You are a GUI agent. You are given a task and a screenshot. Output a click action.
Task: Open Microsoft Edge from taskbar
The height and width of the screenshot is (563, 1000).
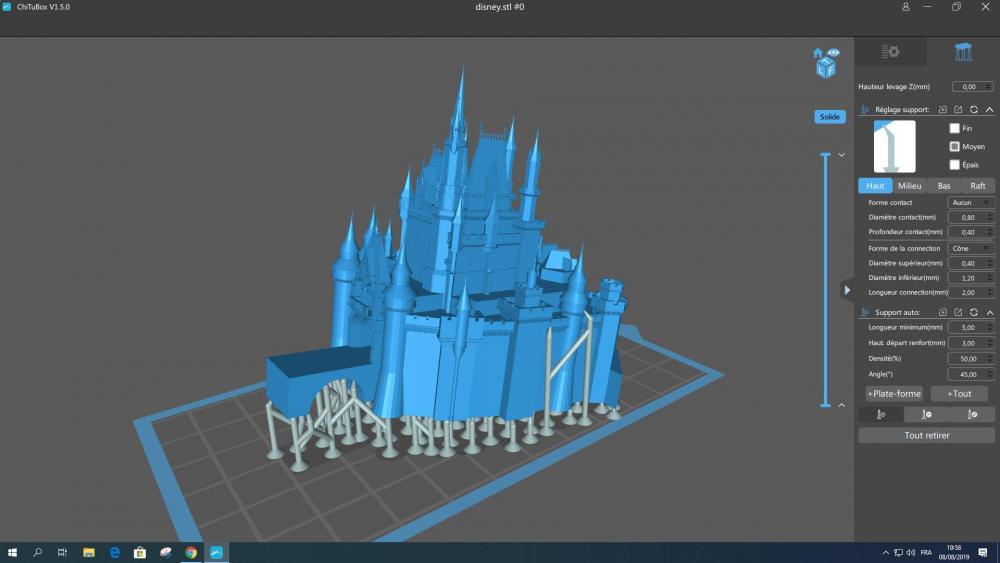click(115, 553)
